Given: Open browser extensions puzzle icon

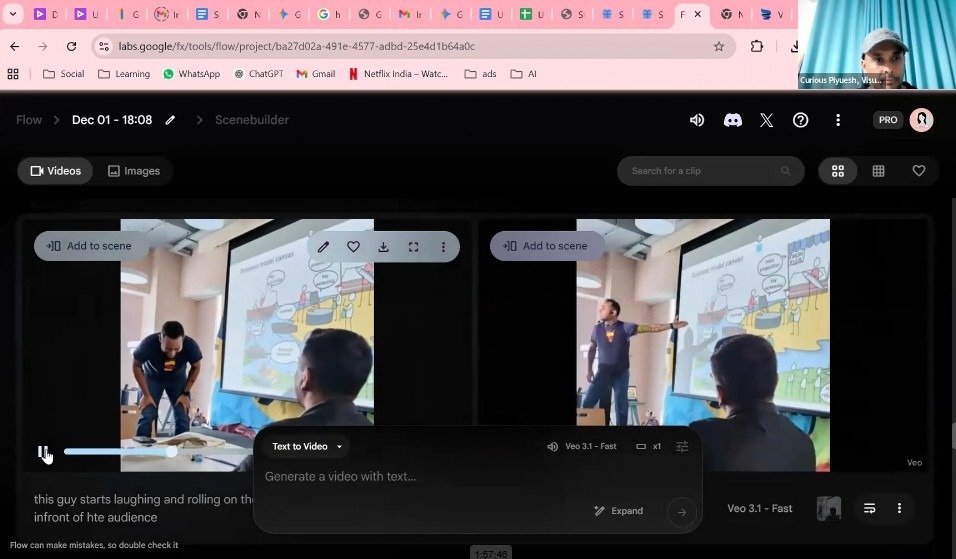Looking at the screenshot, I should [757, 46].
